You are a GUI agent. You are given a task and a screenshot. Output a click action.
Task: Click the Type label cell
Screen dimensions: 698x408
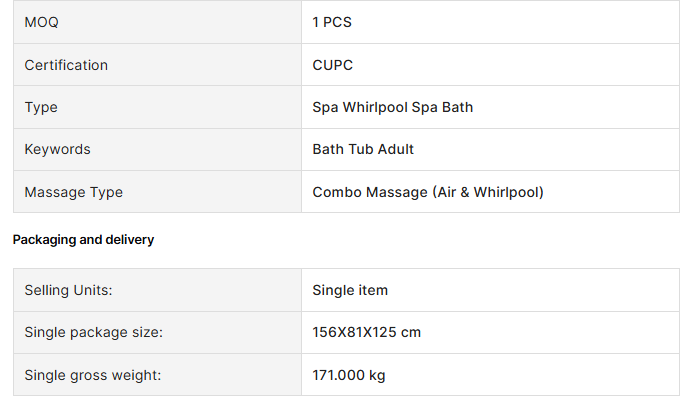coord(157,107)
